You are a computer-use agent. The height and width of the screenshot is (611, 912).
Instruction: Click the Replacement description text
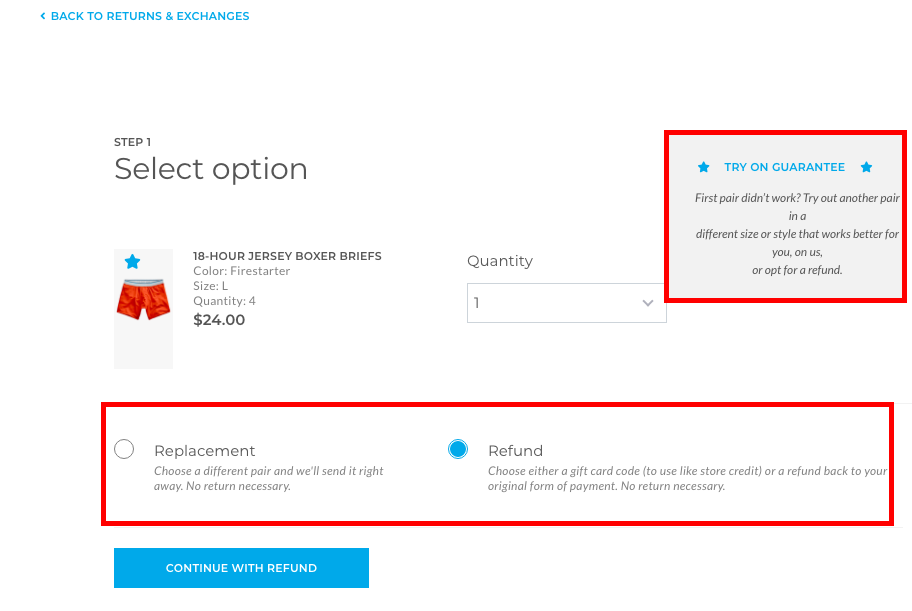[269, 478]
